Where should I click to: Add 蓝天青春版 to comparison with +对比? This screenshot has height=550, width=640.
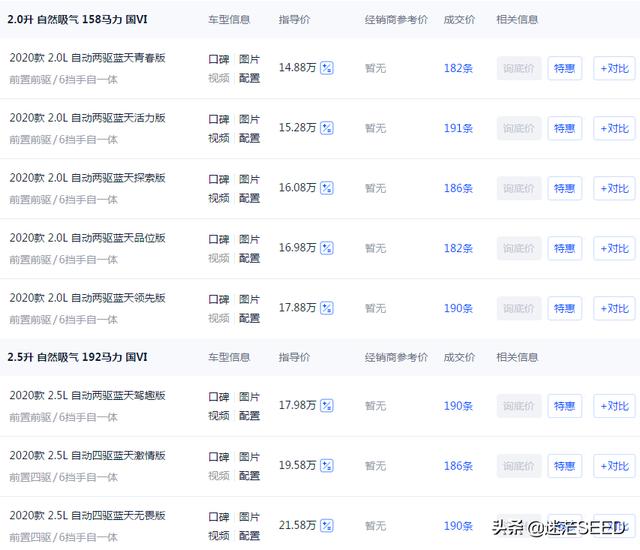click(614, 68)
